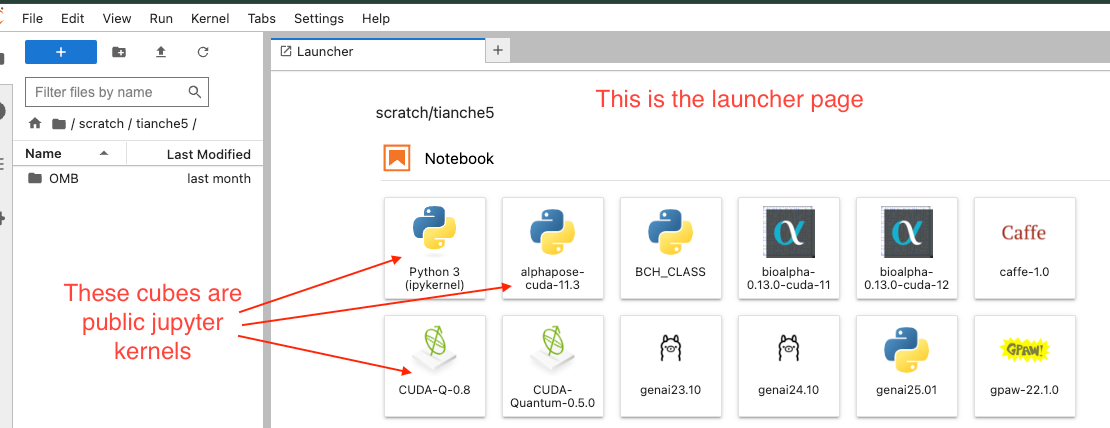The width and height of the screenshot is (1110, 428).
Task: Launch the gpaw-22.1.0 kernel
Action: tap(1024, 366)
